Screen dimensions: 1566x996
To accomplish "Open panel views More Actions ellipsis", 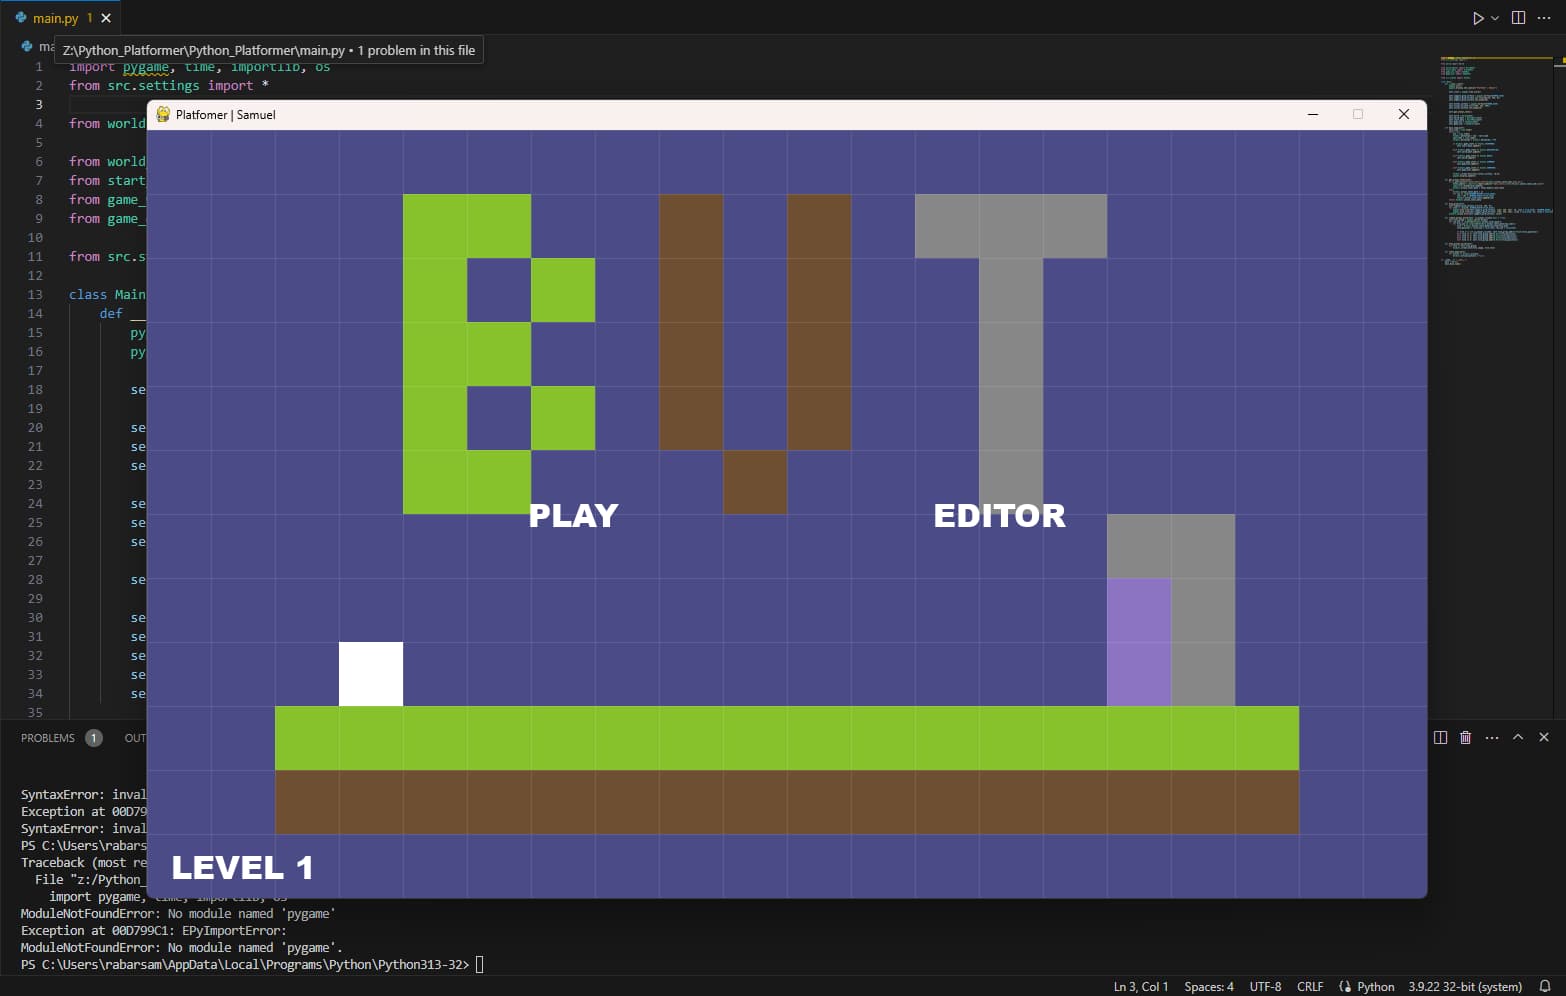I will click(1492, 737).
